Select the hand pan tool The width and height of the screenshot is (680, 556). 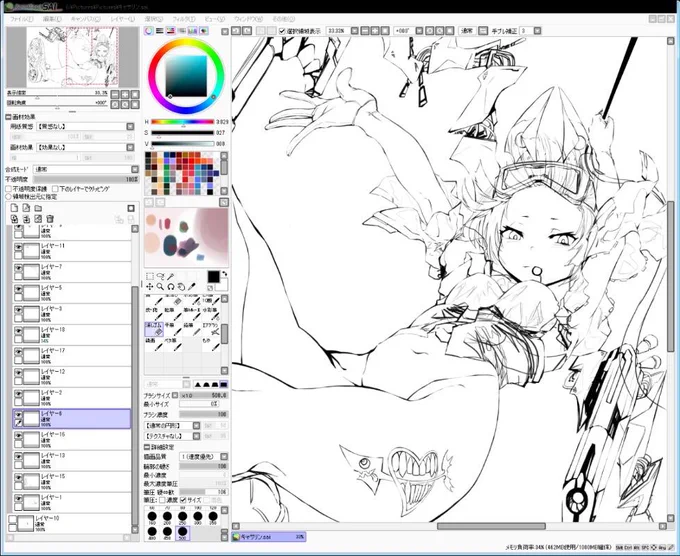coord(181,287)
